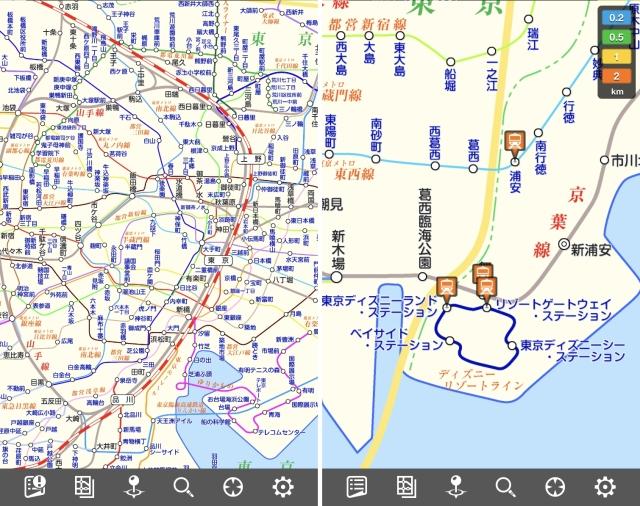Select the yellow 1 km scale swatch
This screenshot has height=506, width=640.
pyautogui.click(x=616, y=57)
